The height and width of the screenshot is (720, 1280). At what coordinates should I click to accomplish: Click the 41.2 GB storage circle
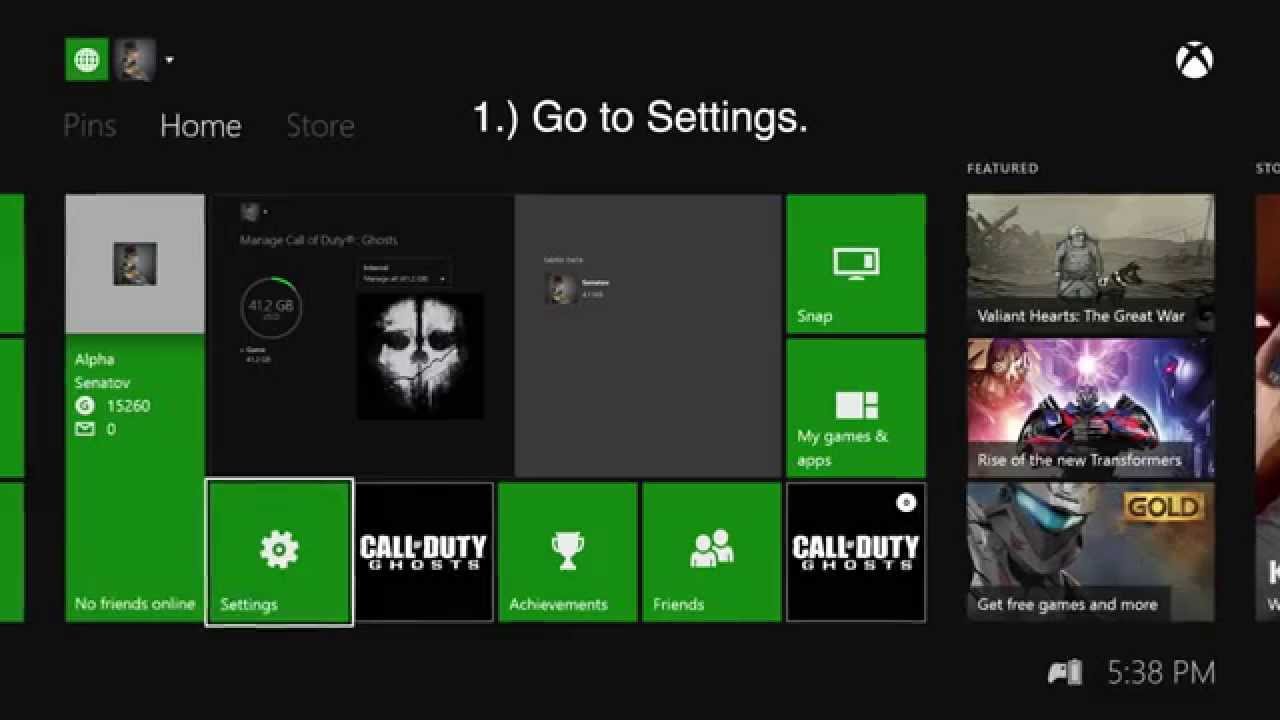click(x=271, y=307)
